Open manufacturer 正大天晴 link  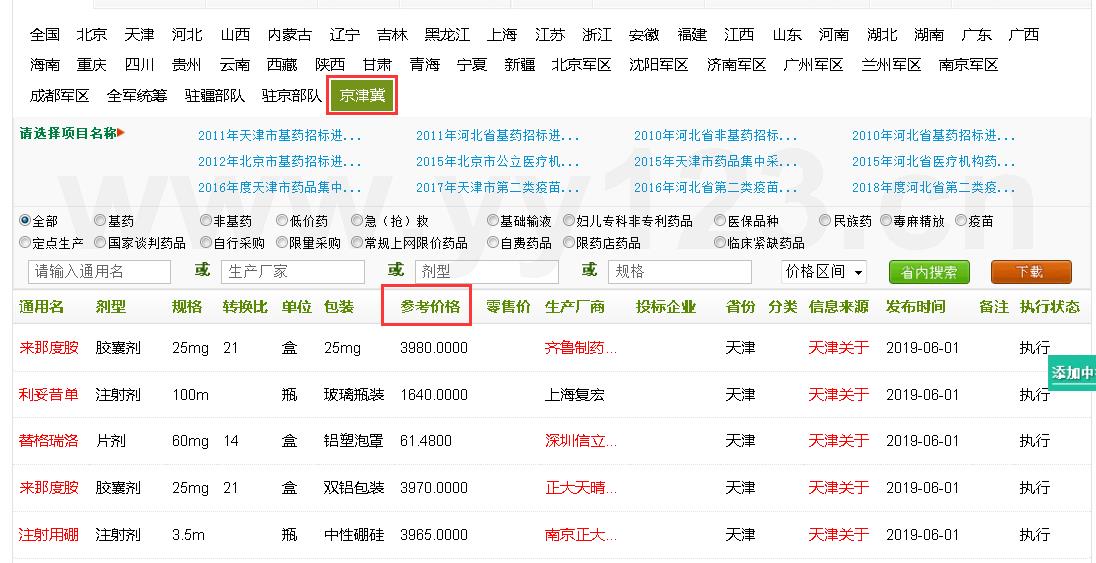(581, 487)
